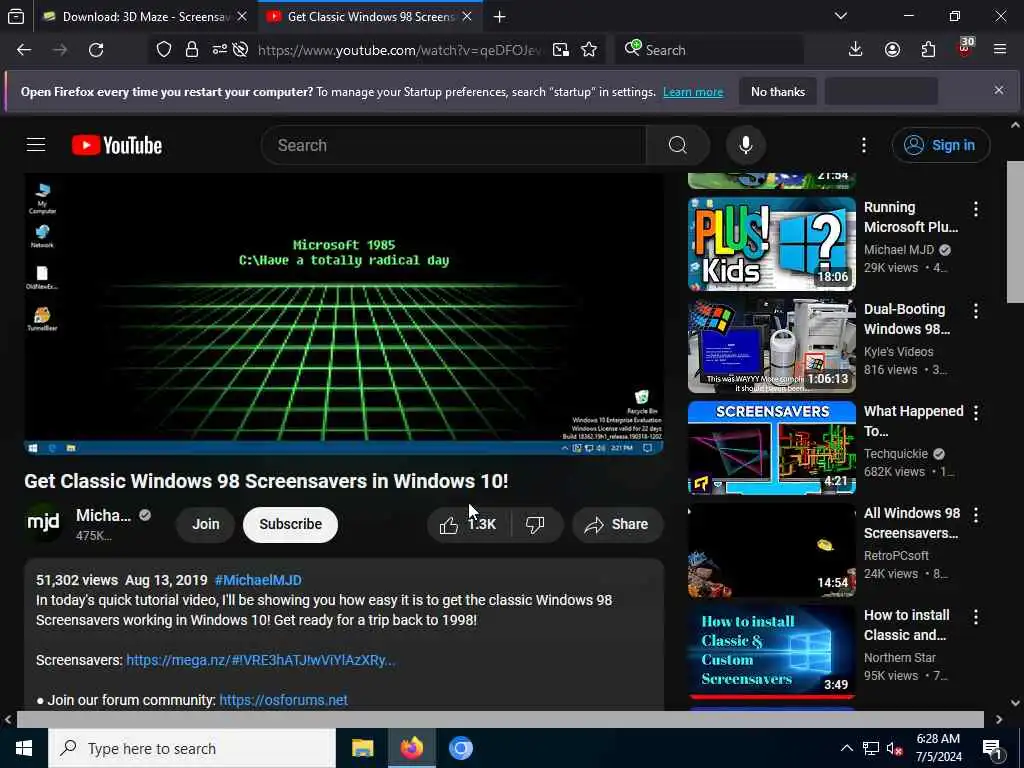Open File Explorer from taskbar
The width and height of the screenshot is (1024, 768).
(x=362, y=748)
